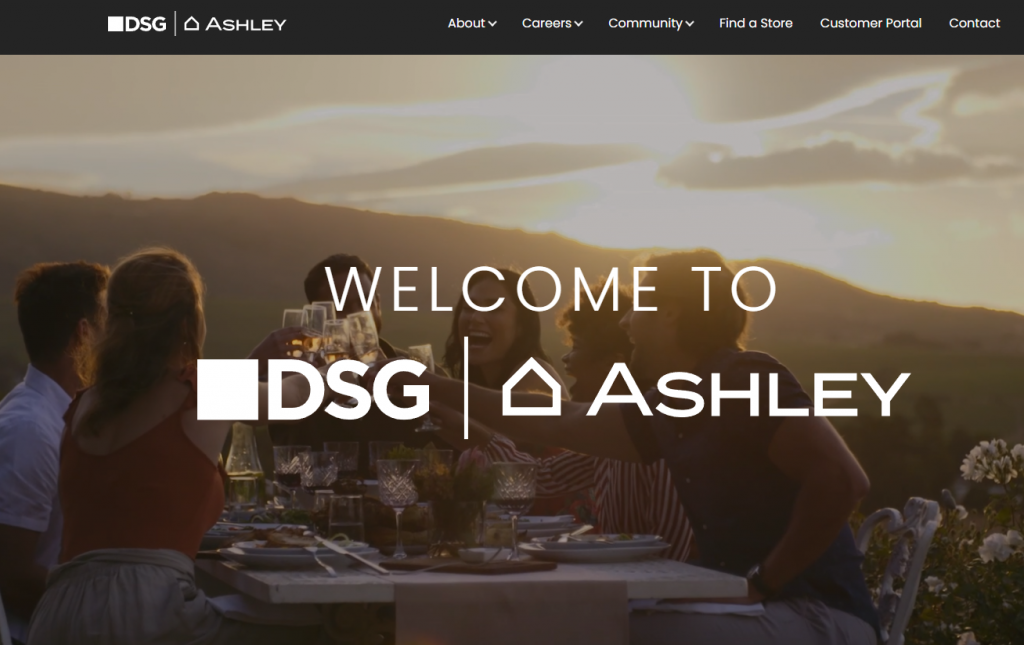1024x645 pixels.
Task: Expand the Careers chevron arrow
Action: [578, 24]
